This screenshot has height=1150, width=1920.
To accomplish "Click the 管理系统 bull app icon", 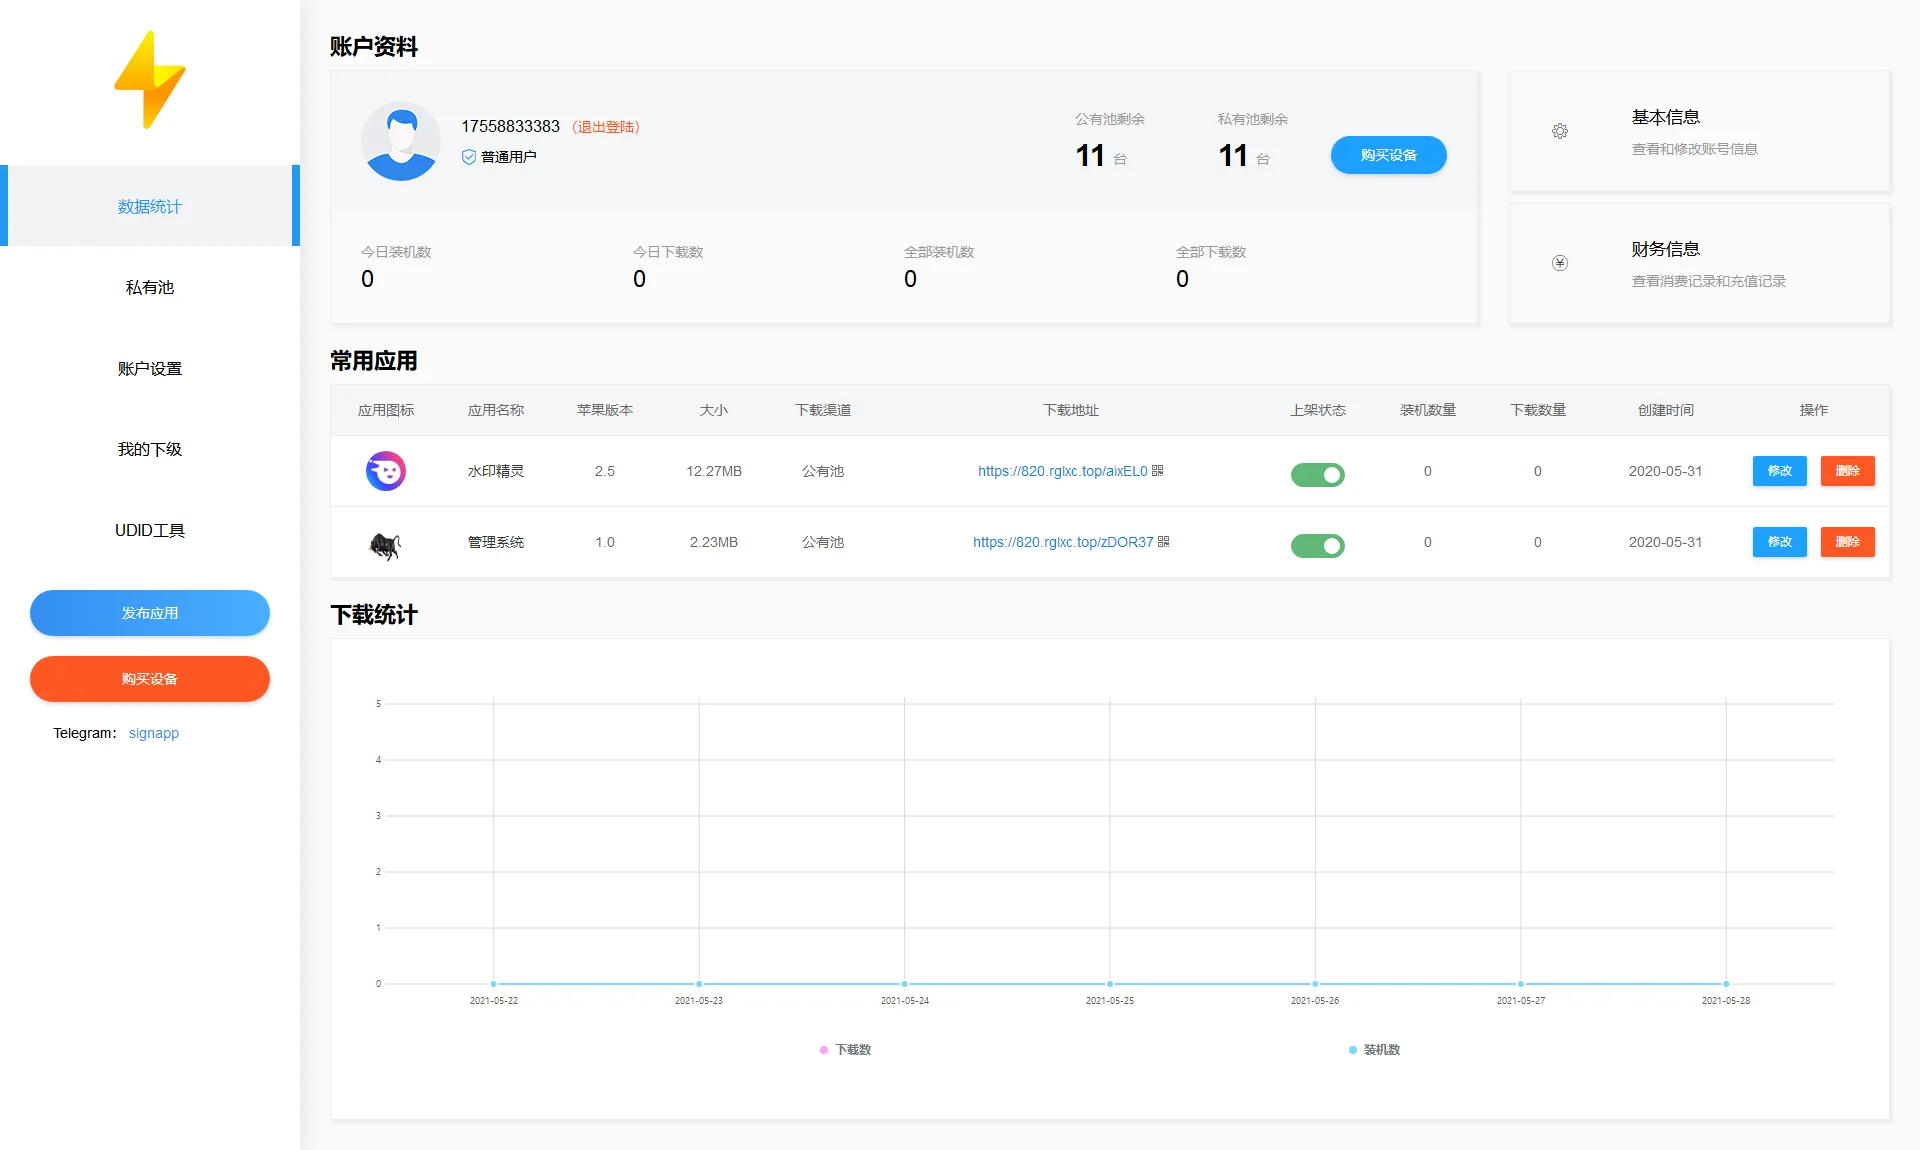I will point(385,542).
